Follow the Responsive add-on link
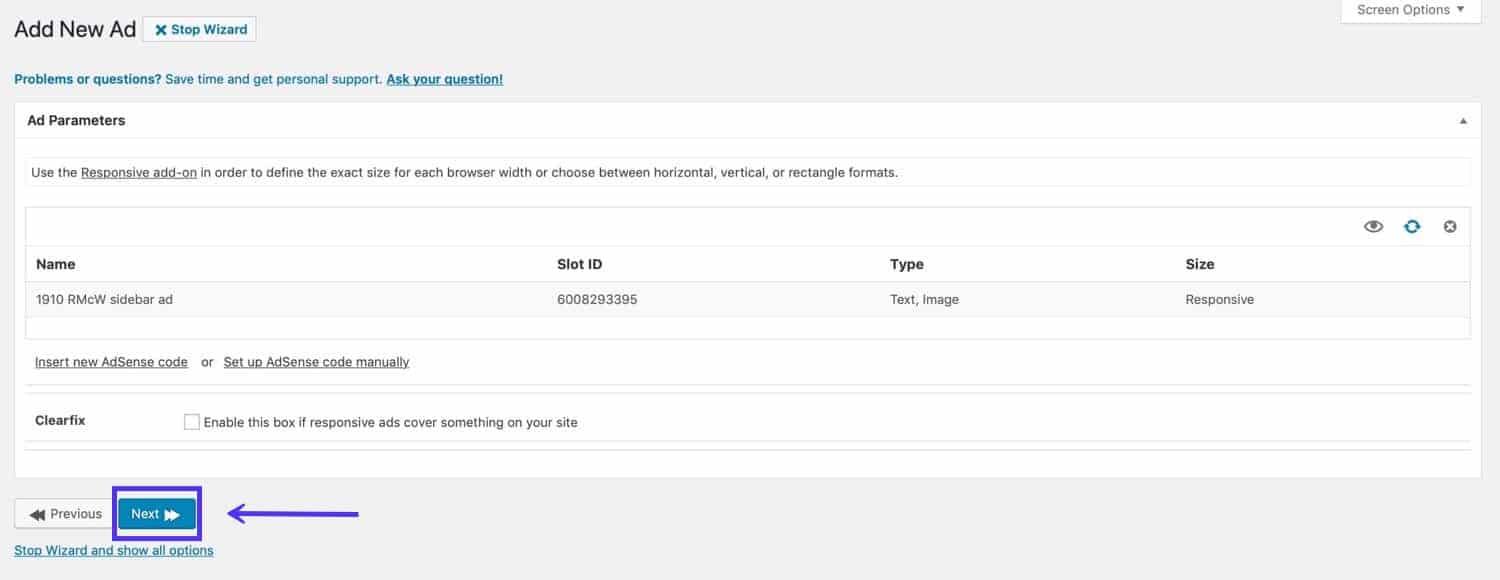Viewport: 1500px width, 580px height. click(x=138, y=172)
